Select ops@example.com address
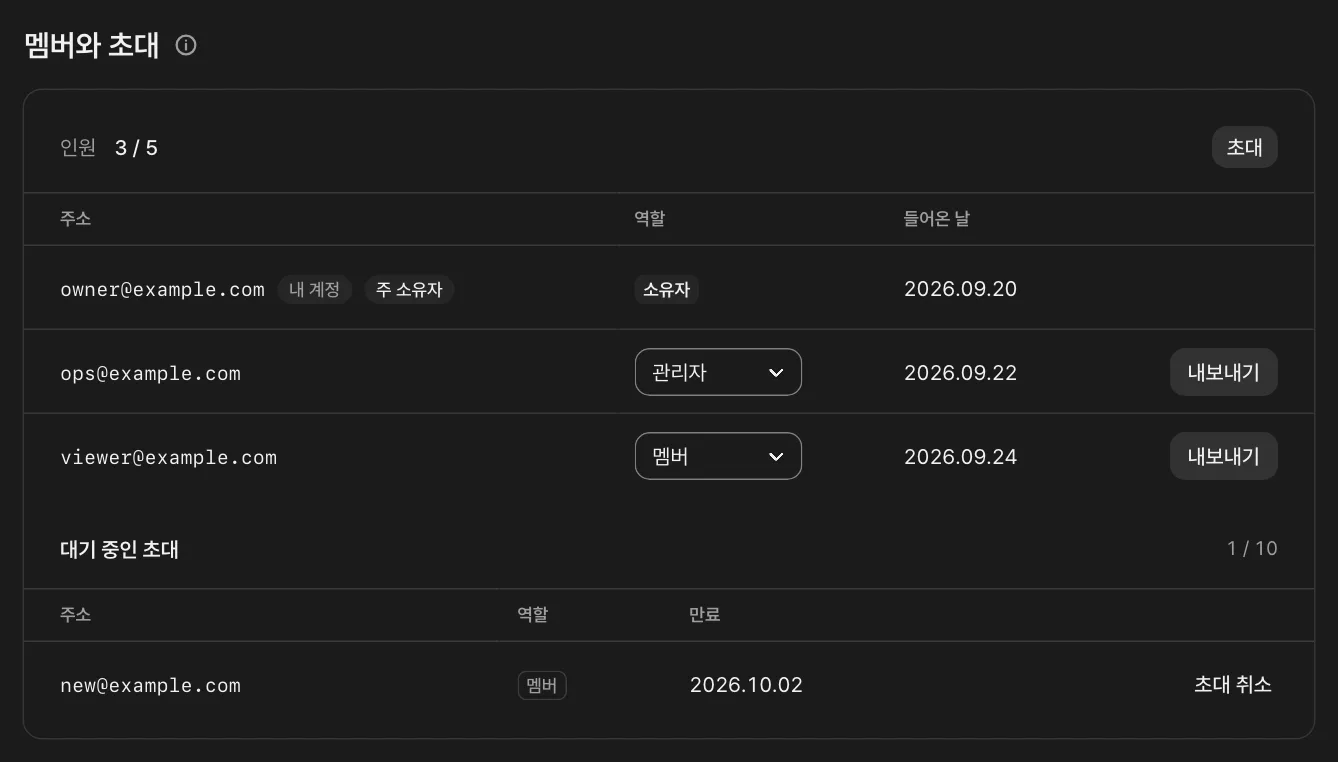 coord(150,374)
